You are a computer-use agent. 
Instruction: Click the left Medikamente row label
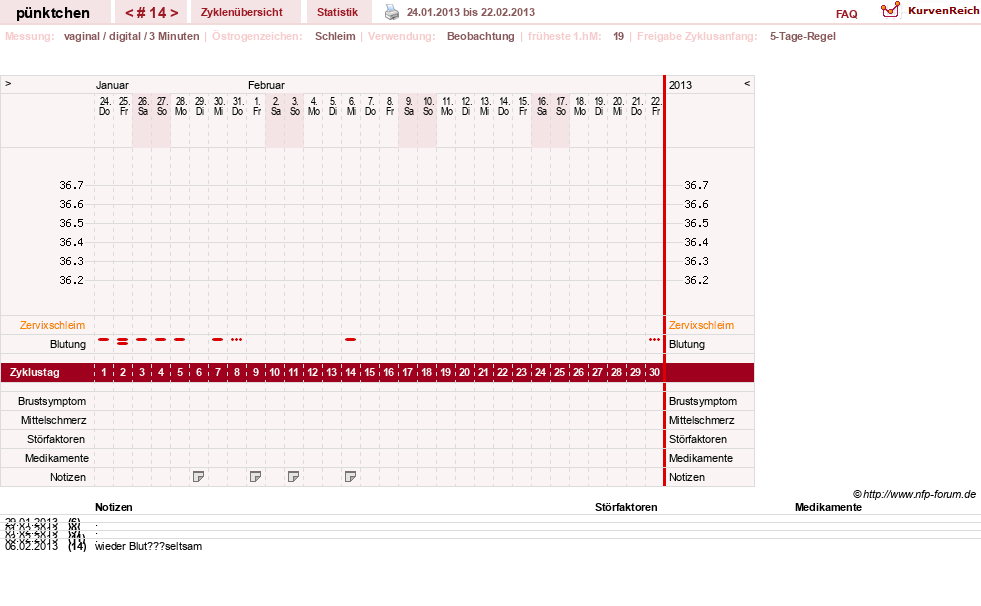pos(57,458)
